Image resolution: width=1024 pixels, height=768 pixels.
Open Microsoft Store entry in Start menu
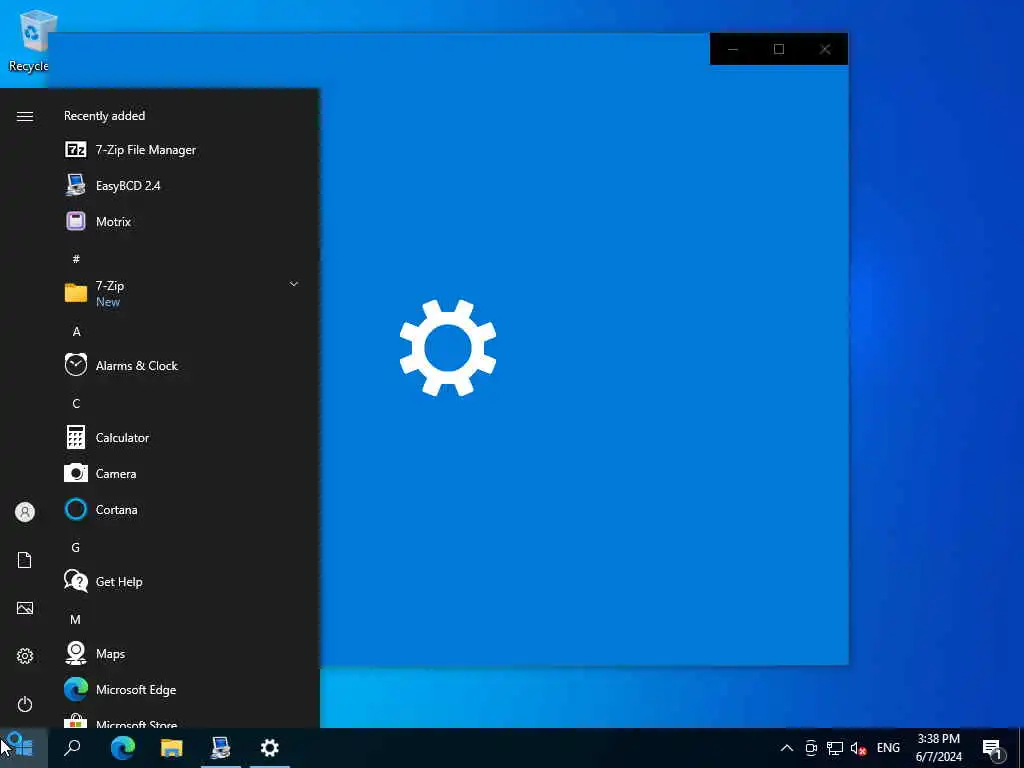click(x=183, y=718)
